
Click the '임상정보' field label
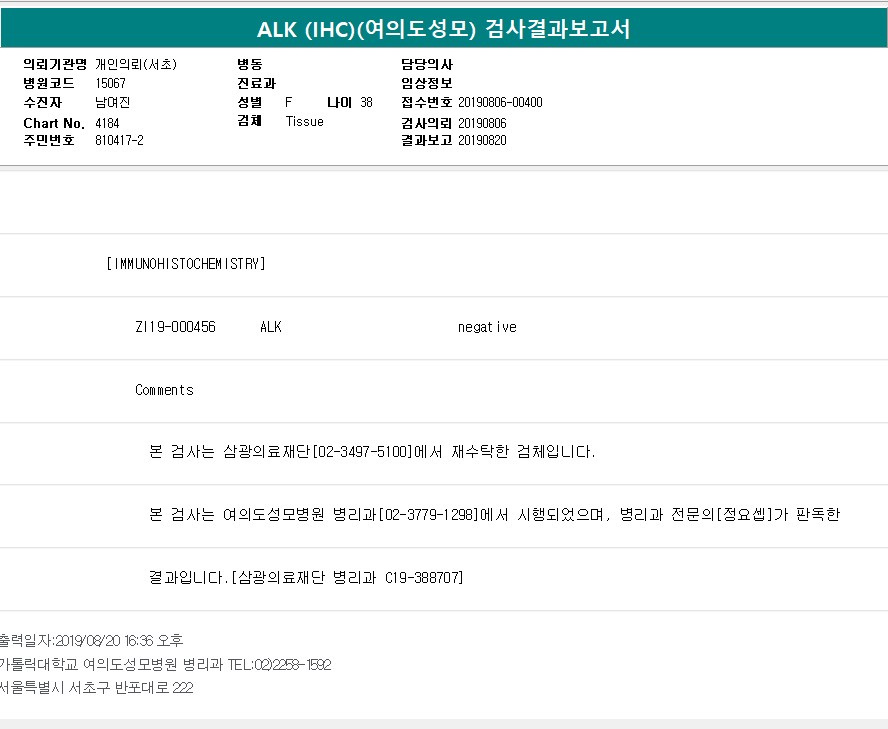427,83
